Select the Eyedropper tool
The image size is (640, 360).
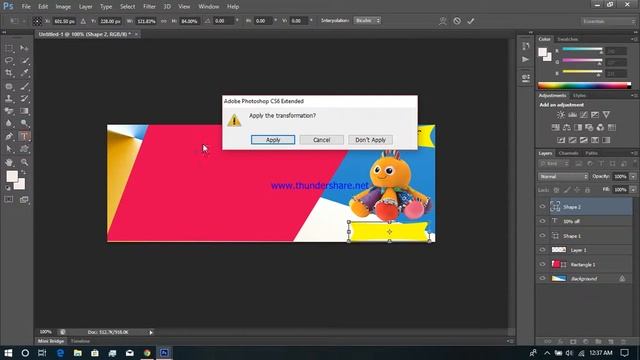24,73
